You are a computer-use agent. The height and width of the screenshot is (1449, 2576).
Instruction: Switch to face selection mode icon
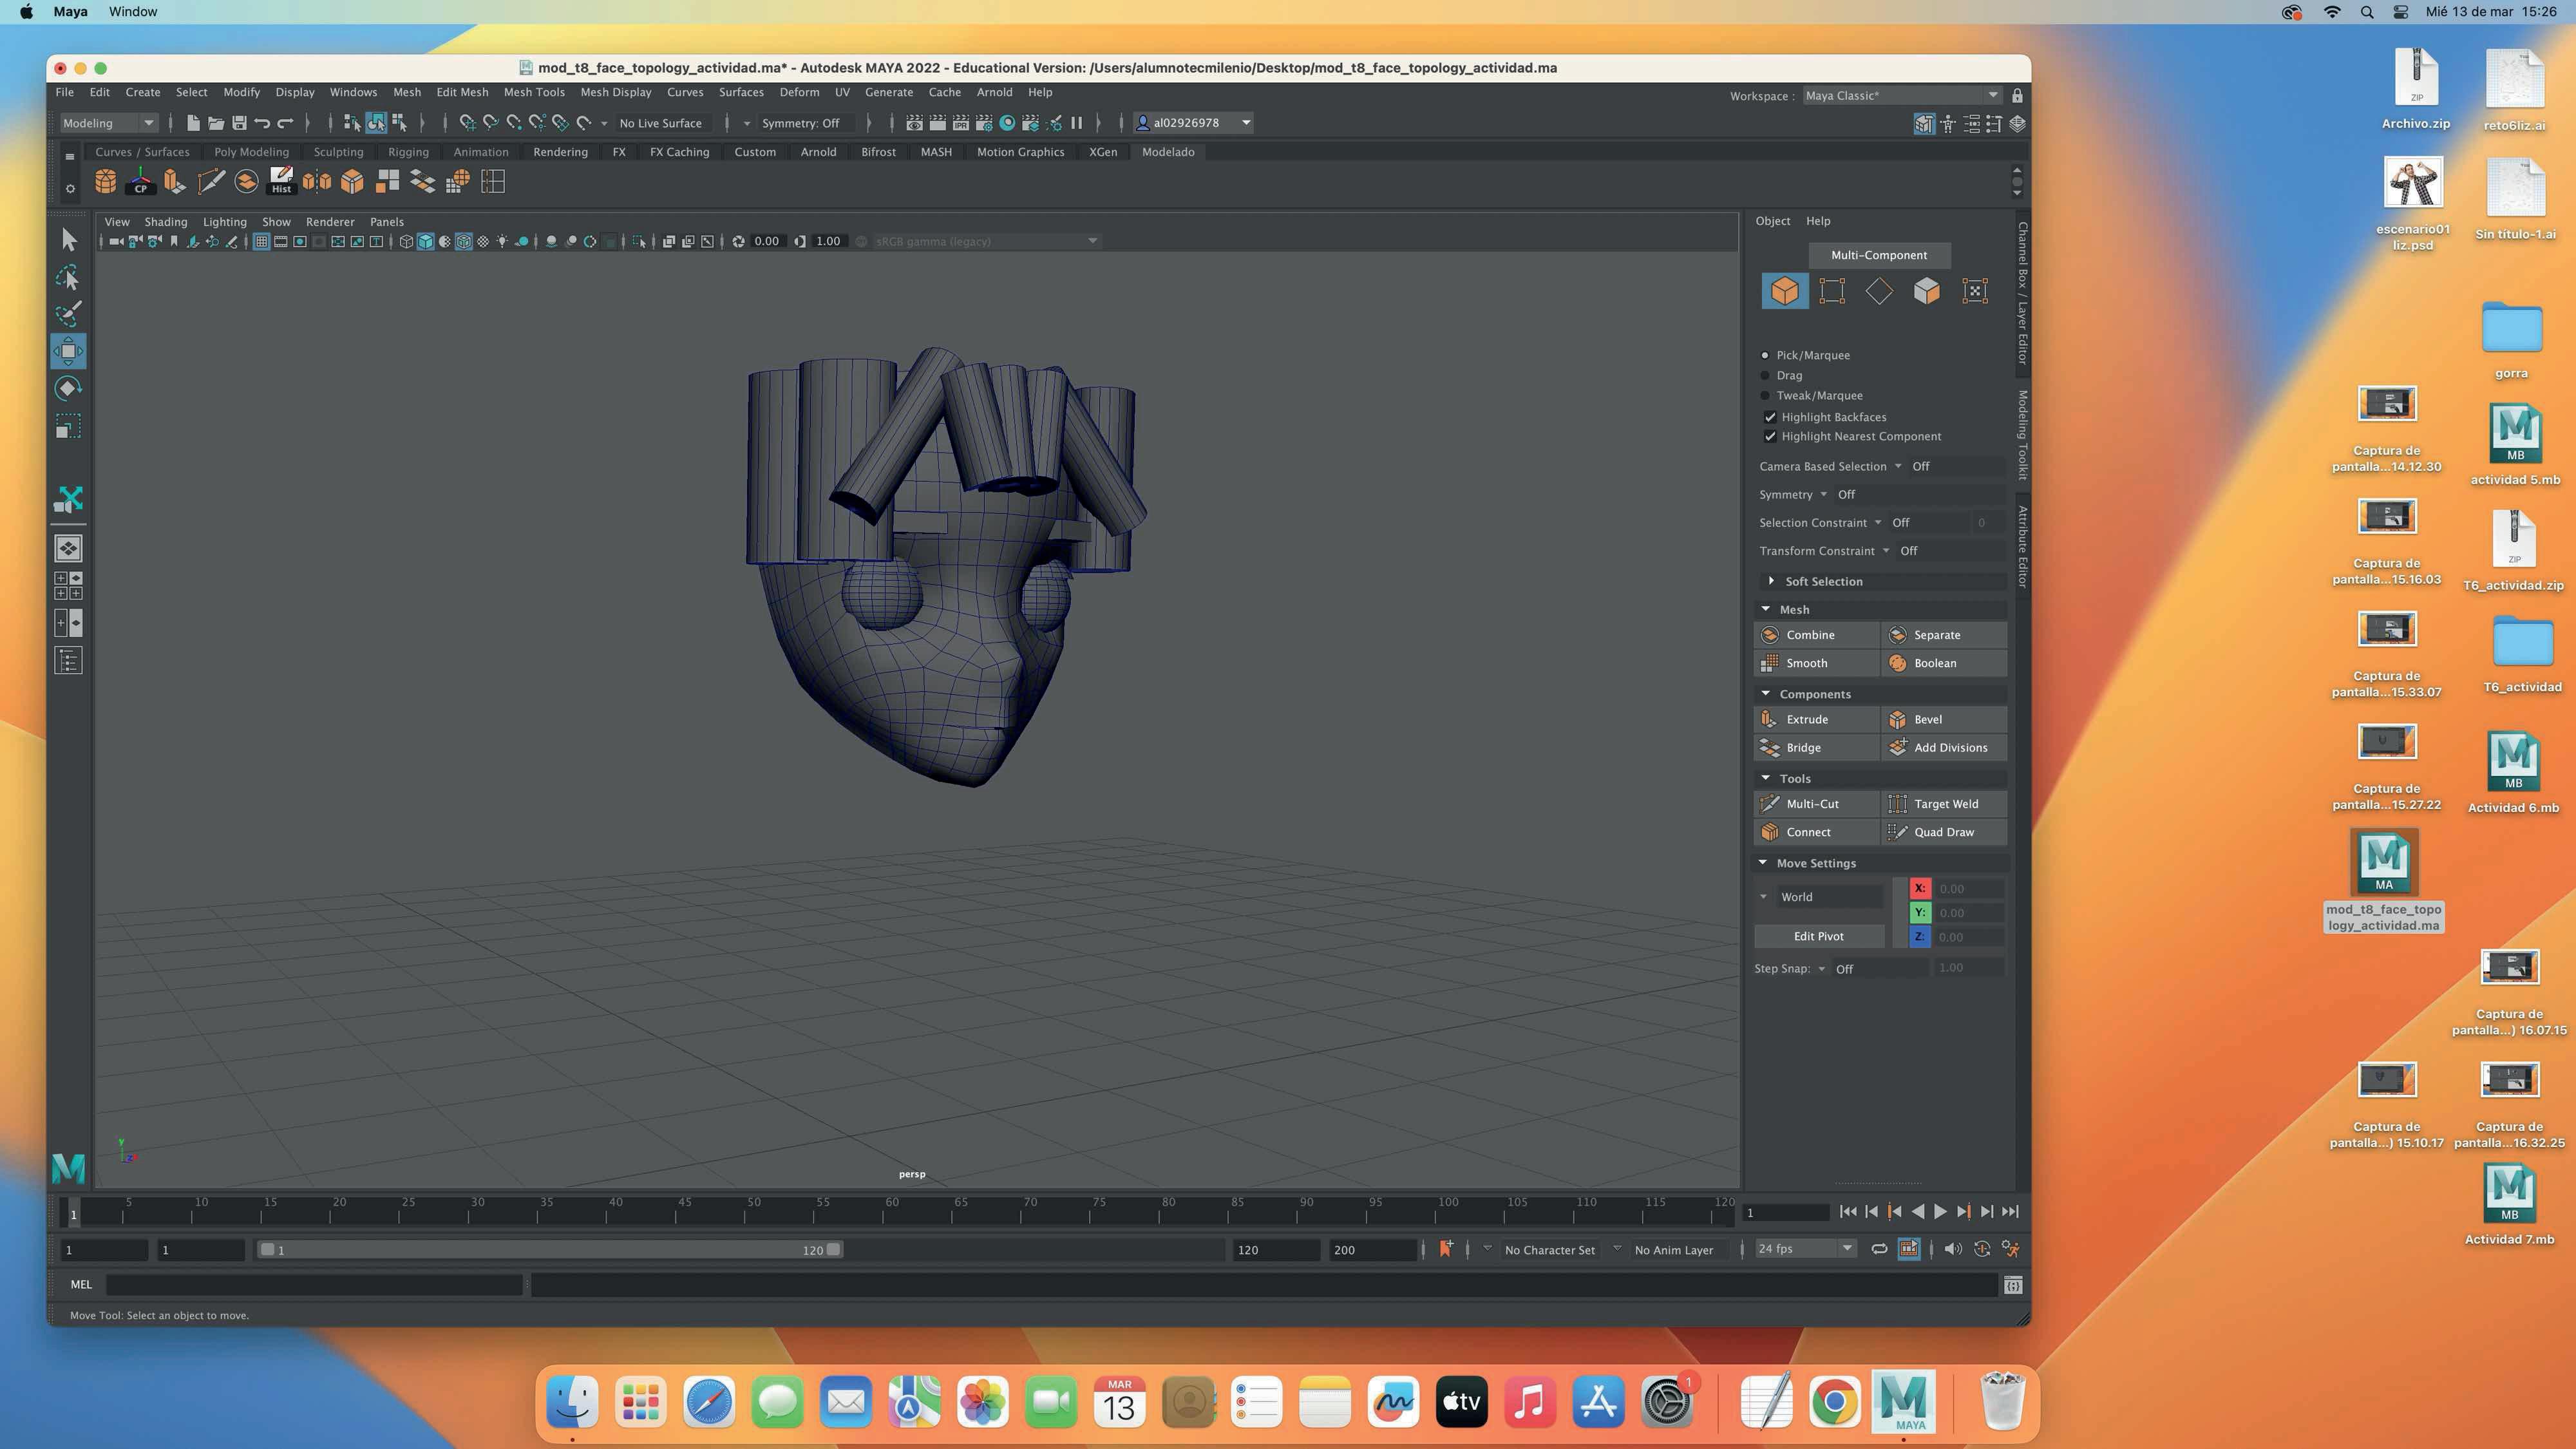pyautogui.click(x=1926, y=291)
